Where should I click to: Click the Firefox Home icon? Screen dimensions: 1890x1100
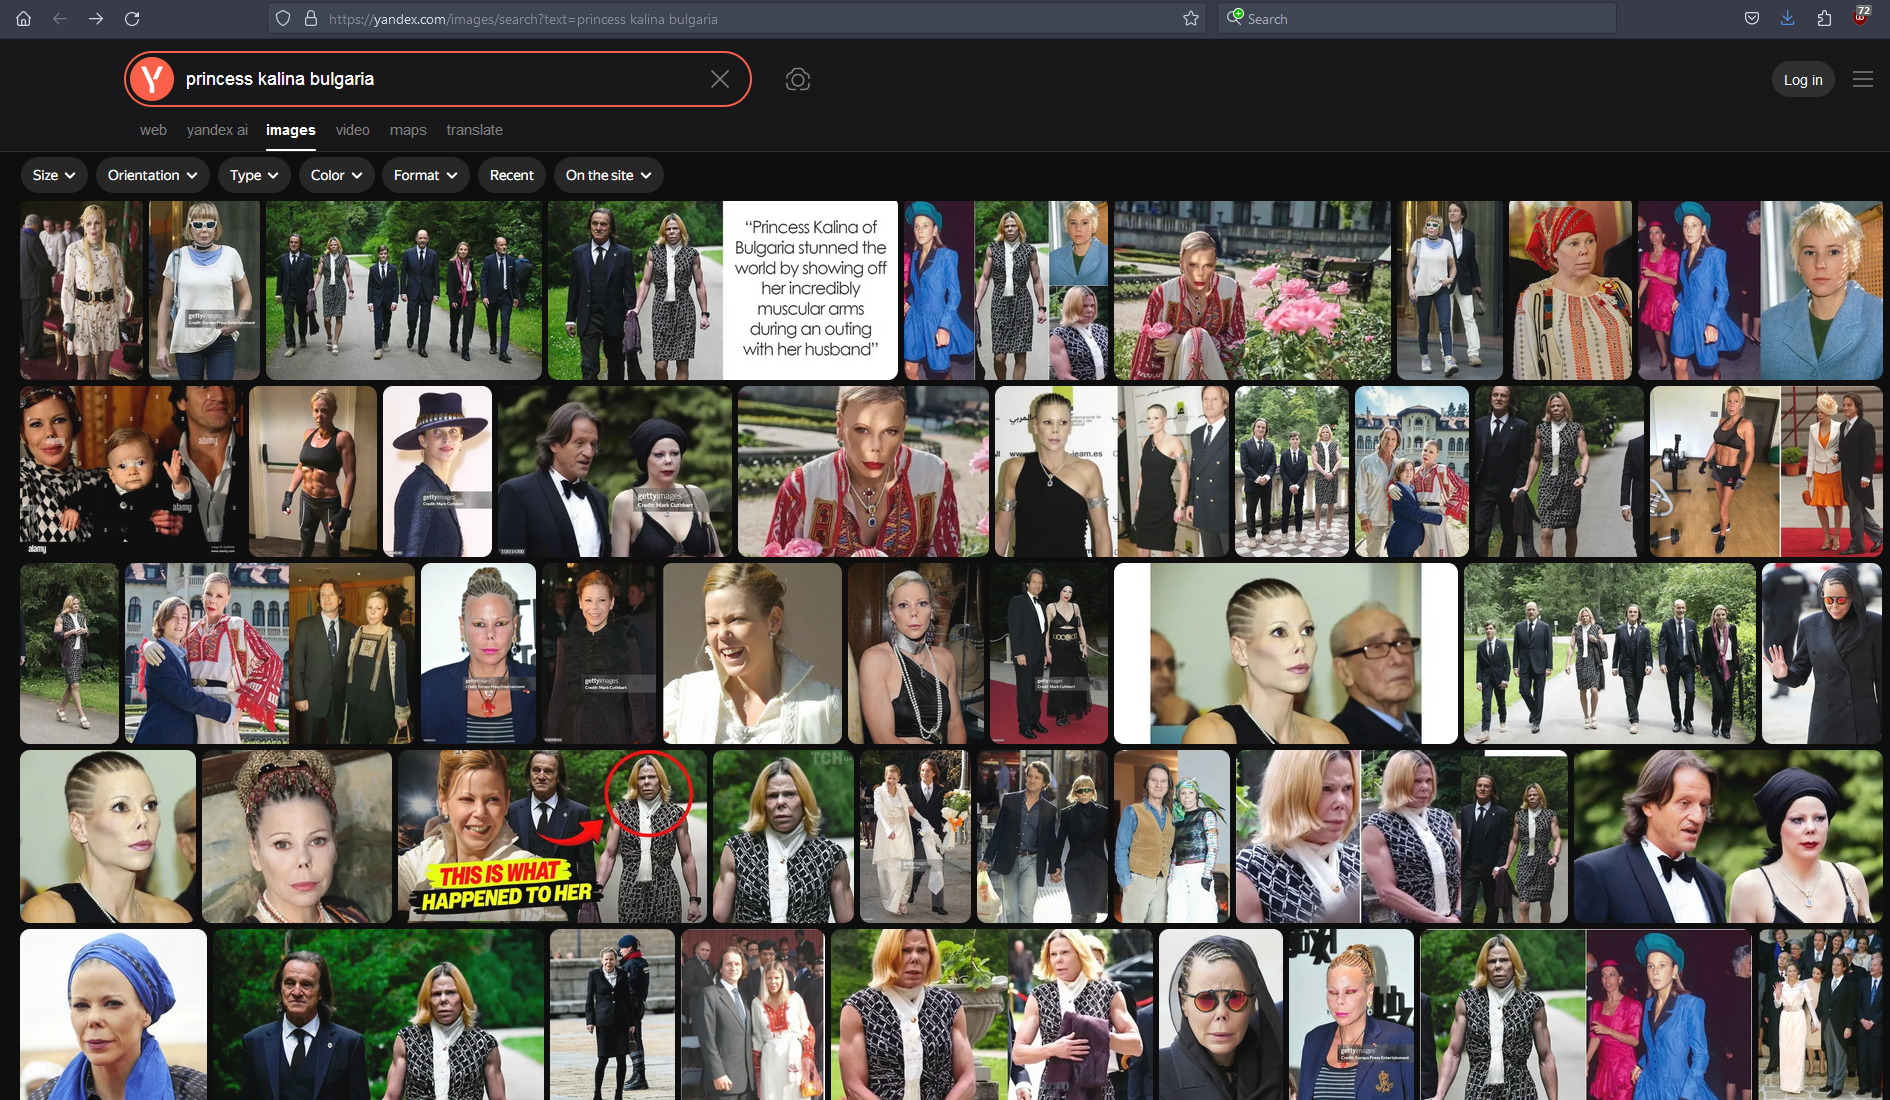coord(24,19)
